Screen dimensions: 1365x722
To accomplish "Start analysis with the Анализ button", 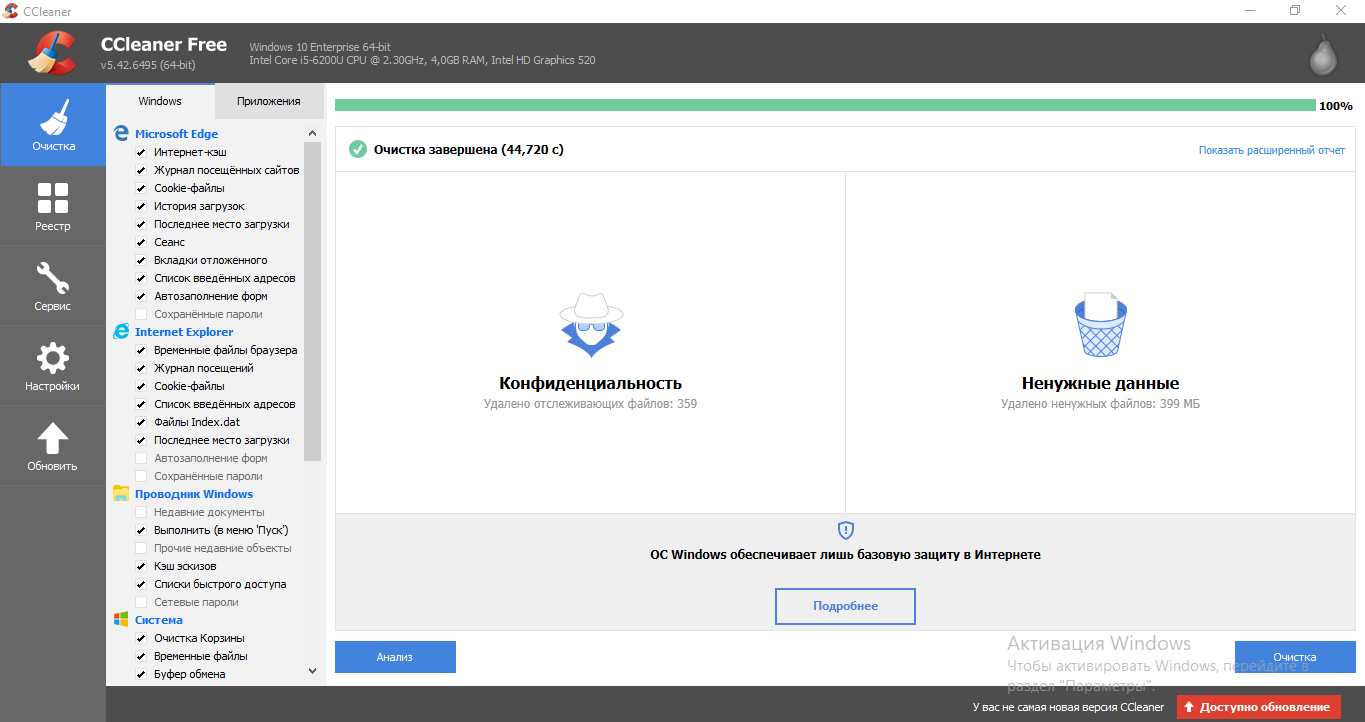I will tap(395, 657).
